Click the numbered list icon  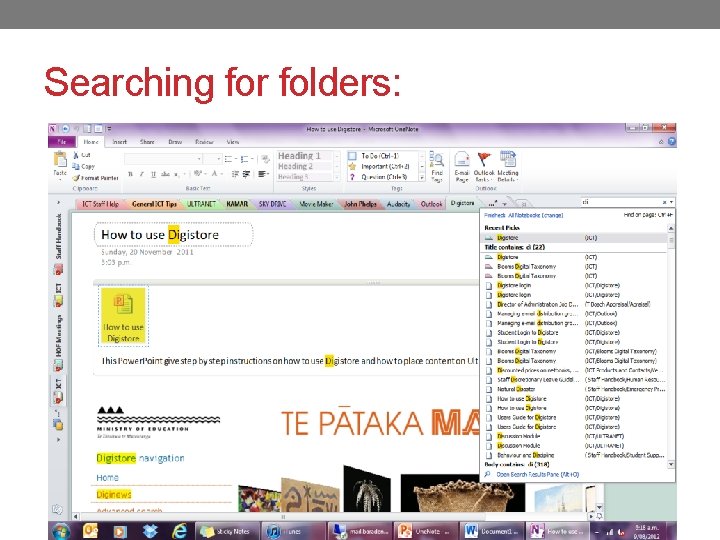245,159
